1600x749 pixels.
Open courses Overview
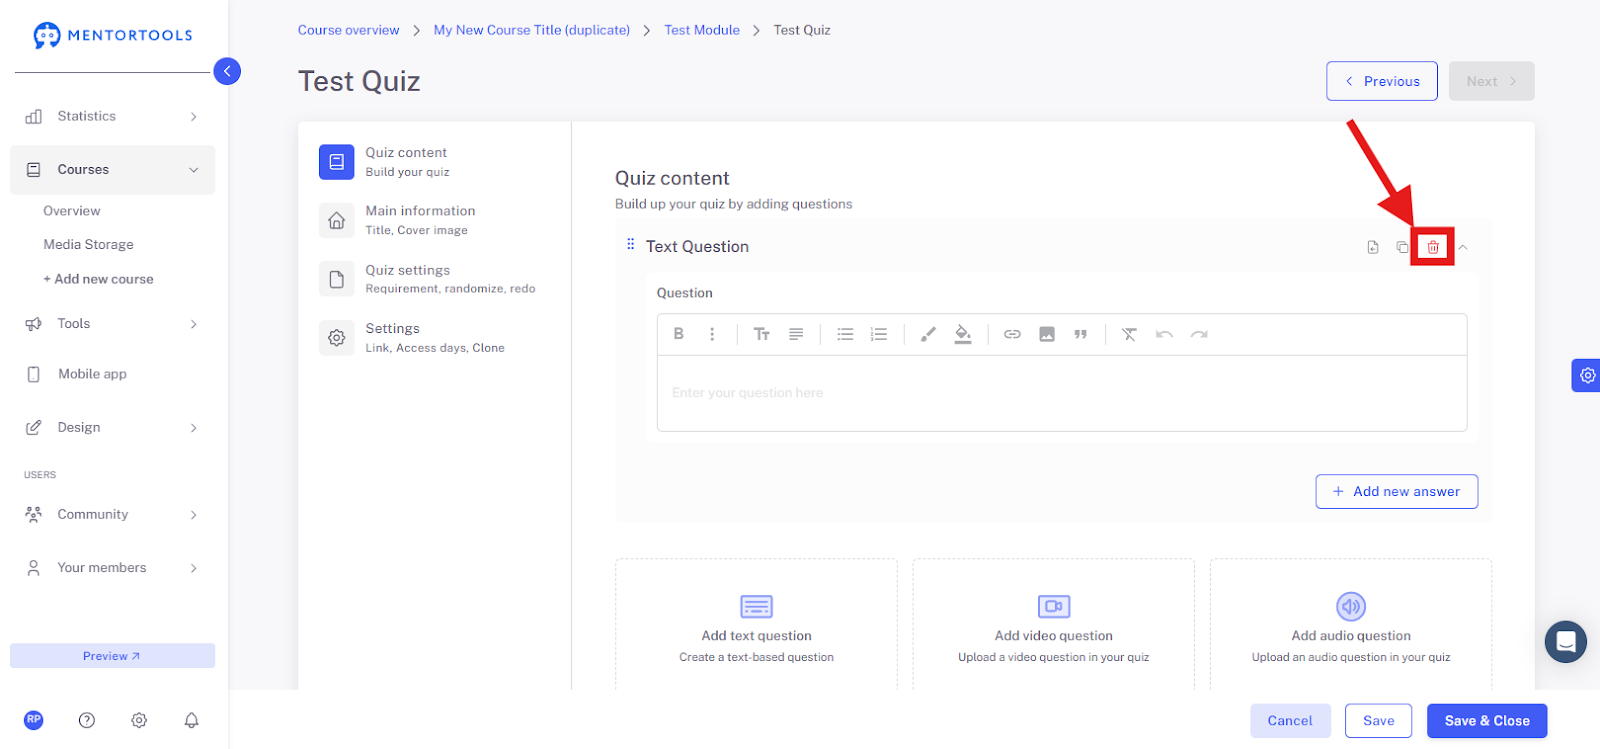72,211
